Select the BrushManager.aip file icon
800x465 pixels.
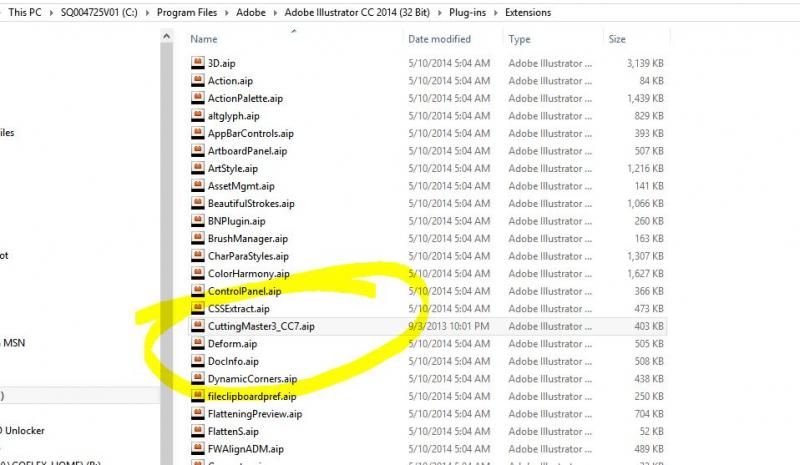tap(197, 238)
